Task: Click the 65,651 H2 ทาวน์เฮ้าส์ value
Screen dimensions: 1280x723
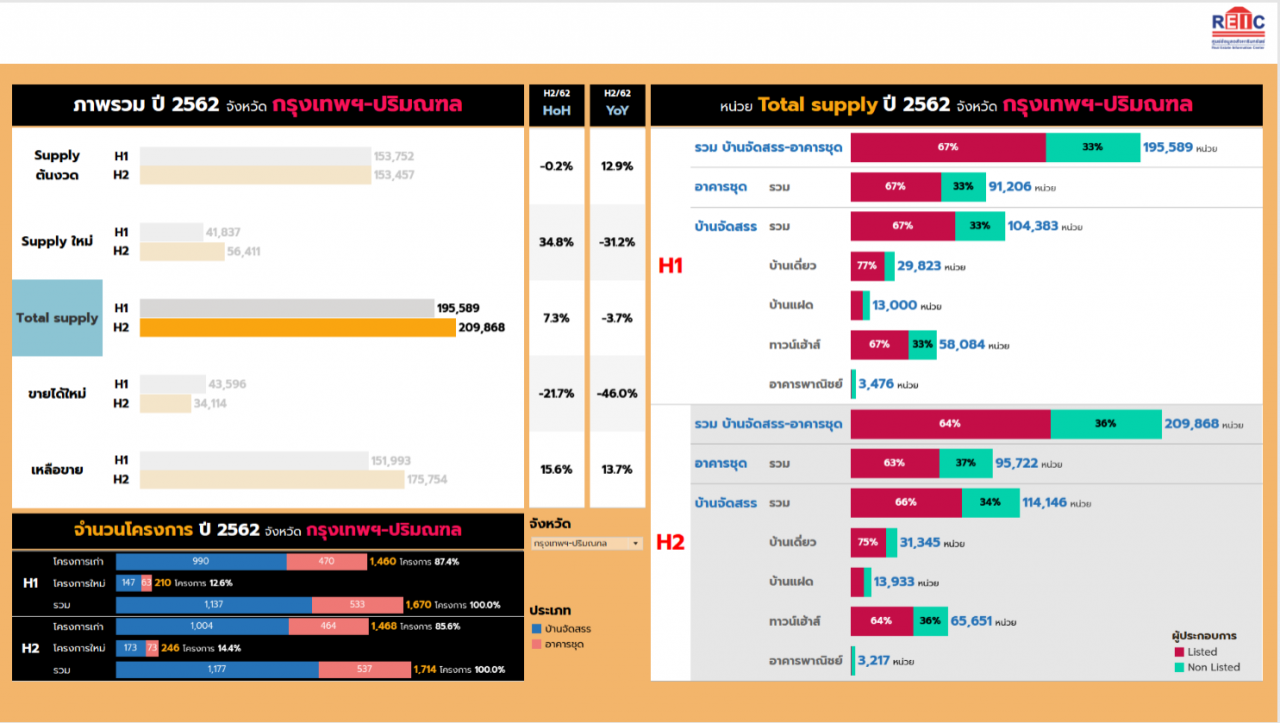Action: tap(971, 621)
